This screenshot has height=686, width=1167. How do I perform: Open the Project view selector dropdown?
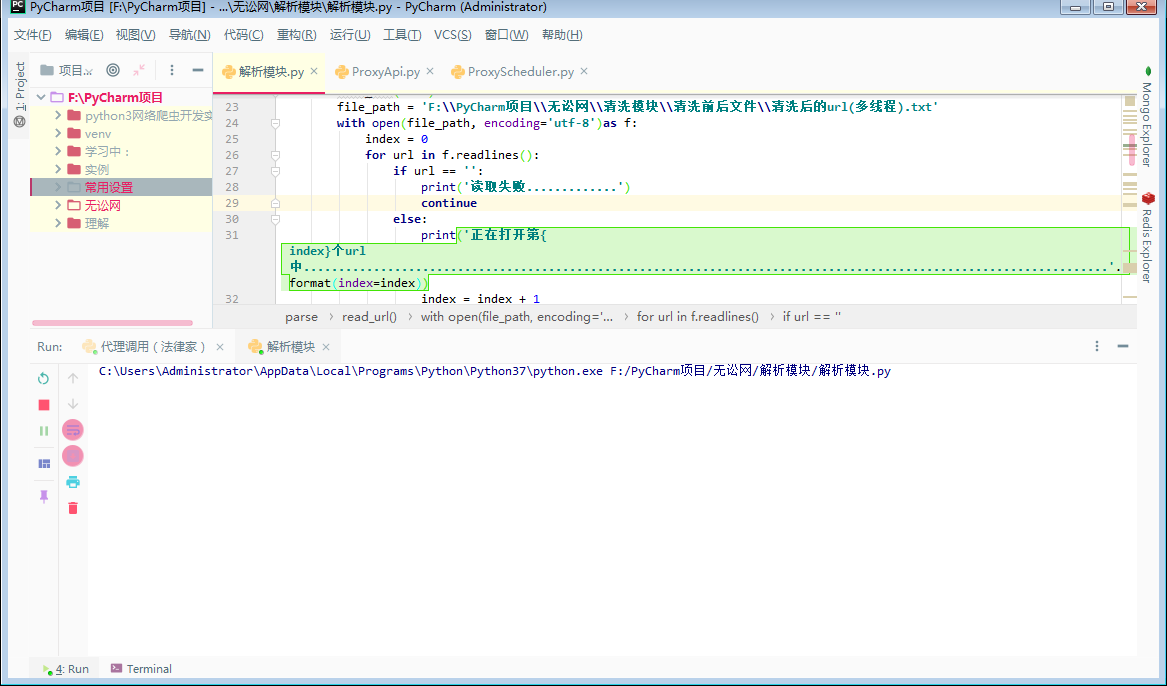(x=66, y=70)
